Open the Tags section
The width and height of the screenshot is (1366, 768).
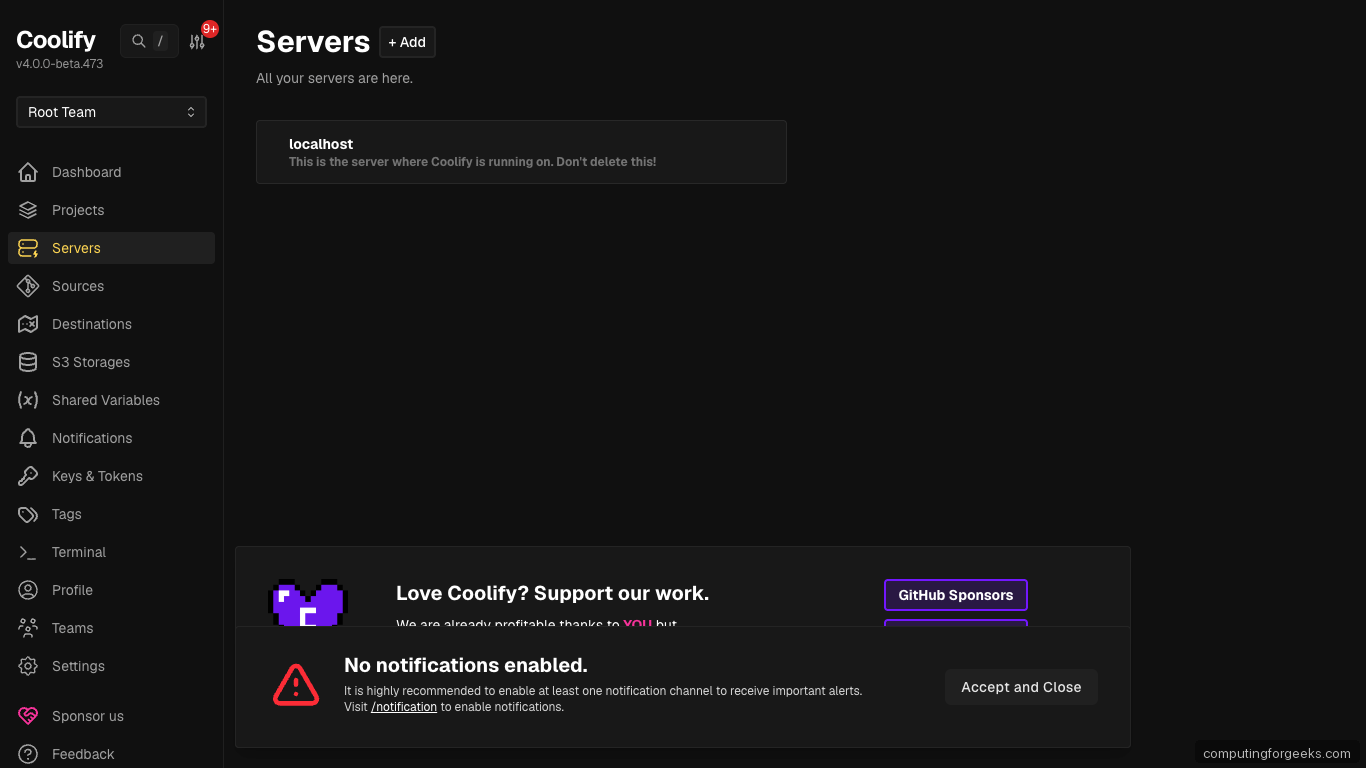66,514
